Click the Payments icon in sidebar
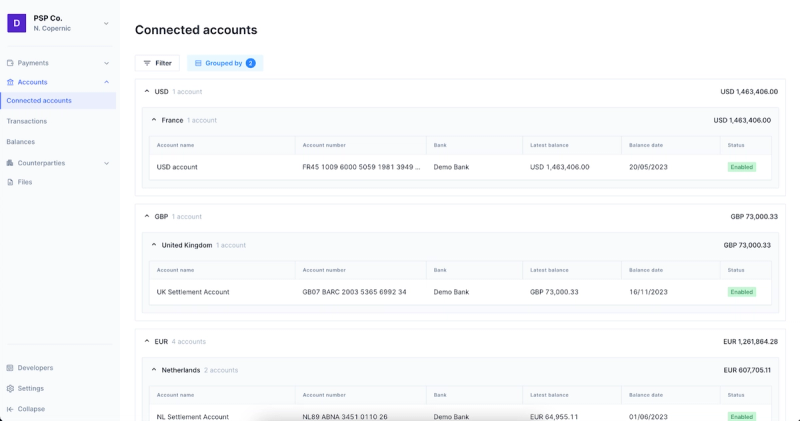This screenshot has height=421, width=800. [10, 63]
